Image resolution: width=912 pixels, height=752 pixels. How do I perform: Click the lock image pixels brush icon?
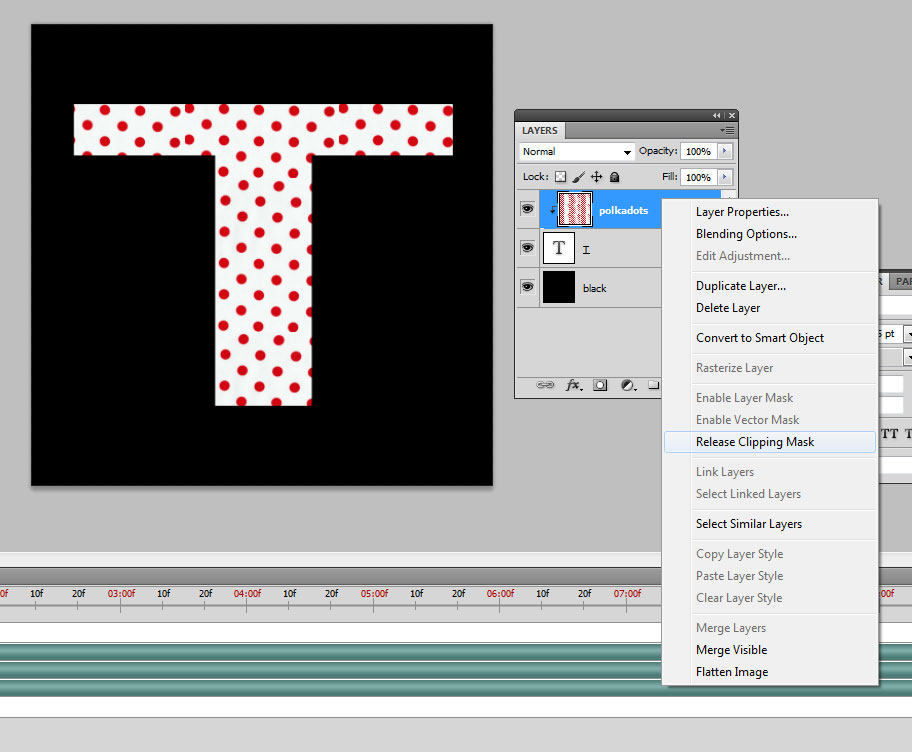tap(579, 177)
